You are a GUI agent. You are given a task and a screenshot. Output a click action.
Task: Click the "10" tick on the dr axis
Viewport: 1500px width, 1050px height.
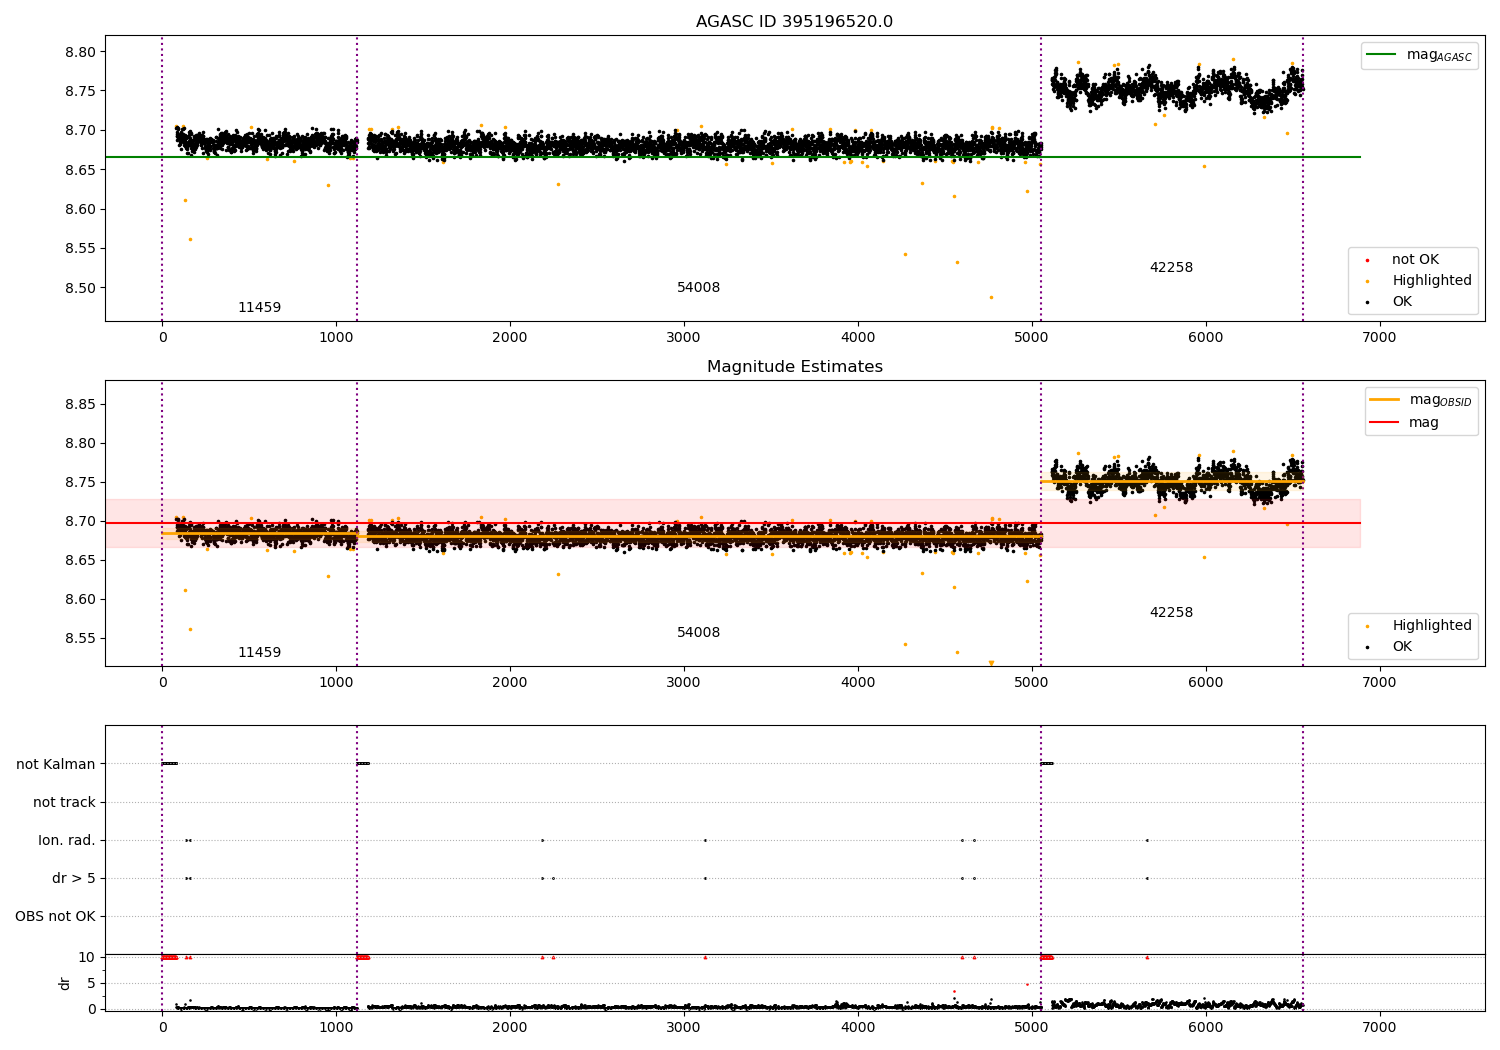(86, 957)
